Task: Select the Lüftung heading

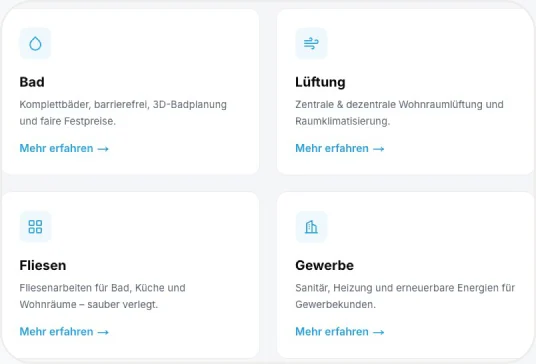Action: coord(320,82)
